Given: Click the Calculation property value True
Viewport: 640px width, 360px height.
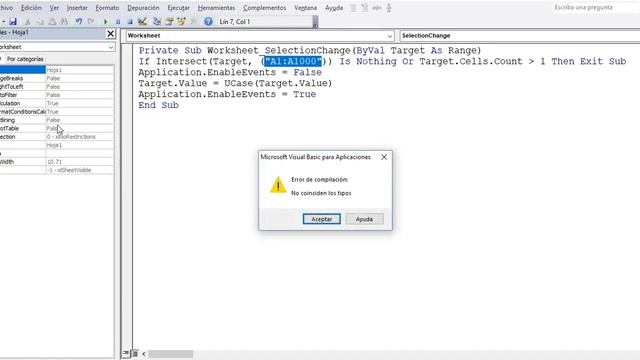Looking at the screenshot, I should pyautogui.click(x=80, y=104).
